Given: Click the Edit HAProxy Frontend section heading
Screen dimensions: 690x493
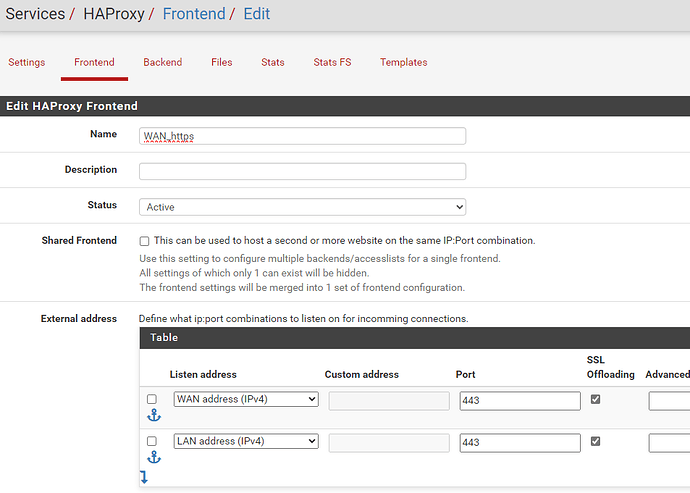Looking at the screenshot, I should click(x=72, y=106).
